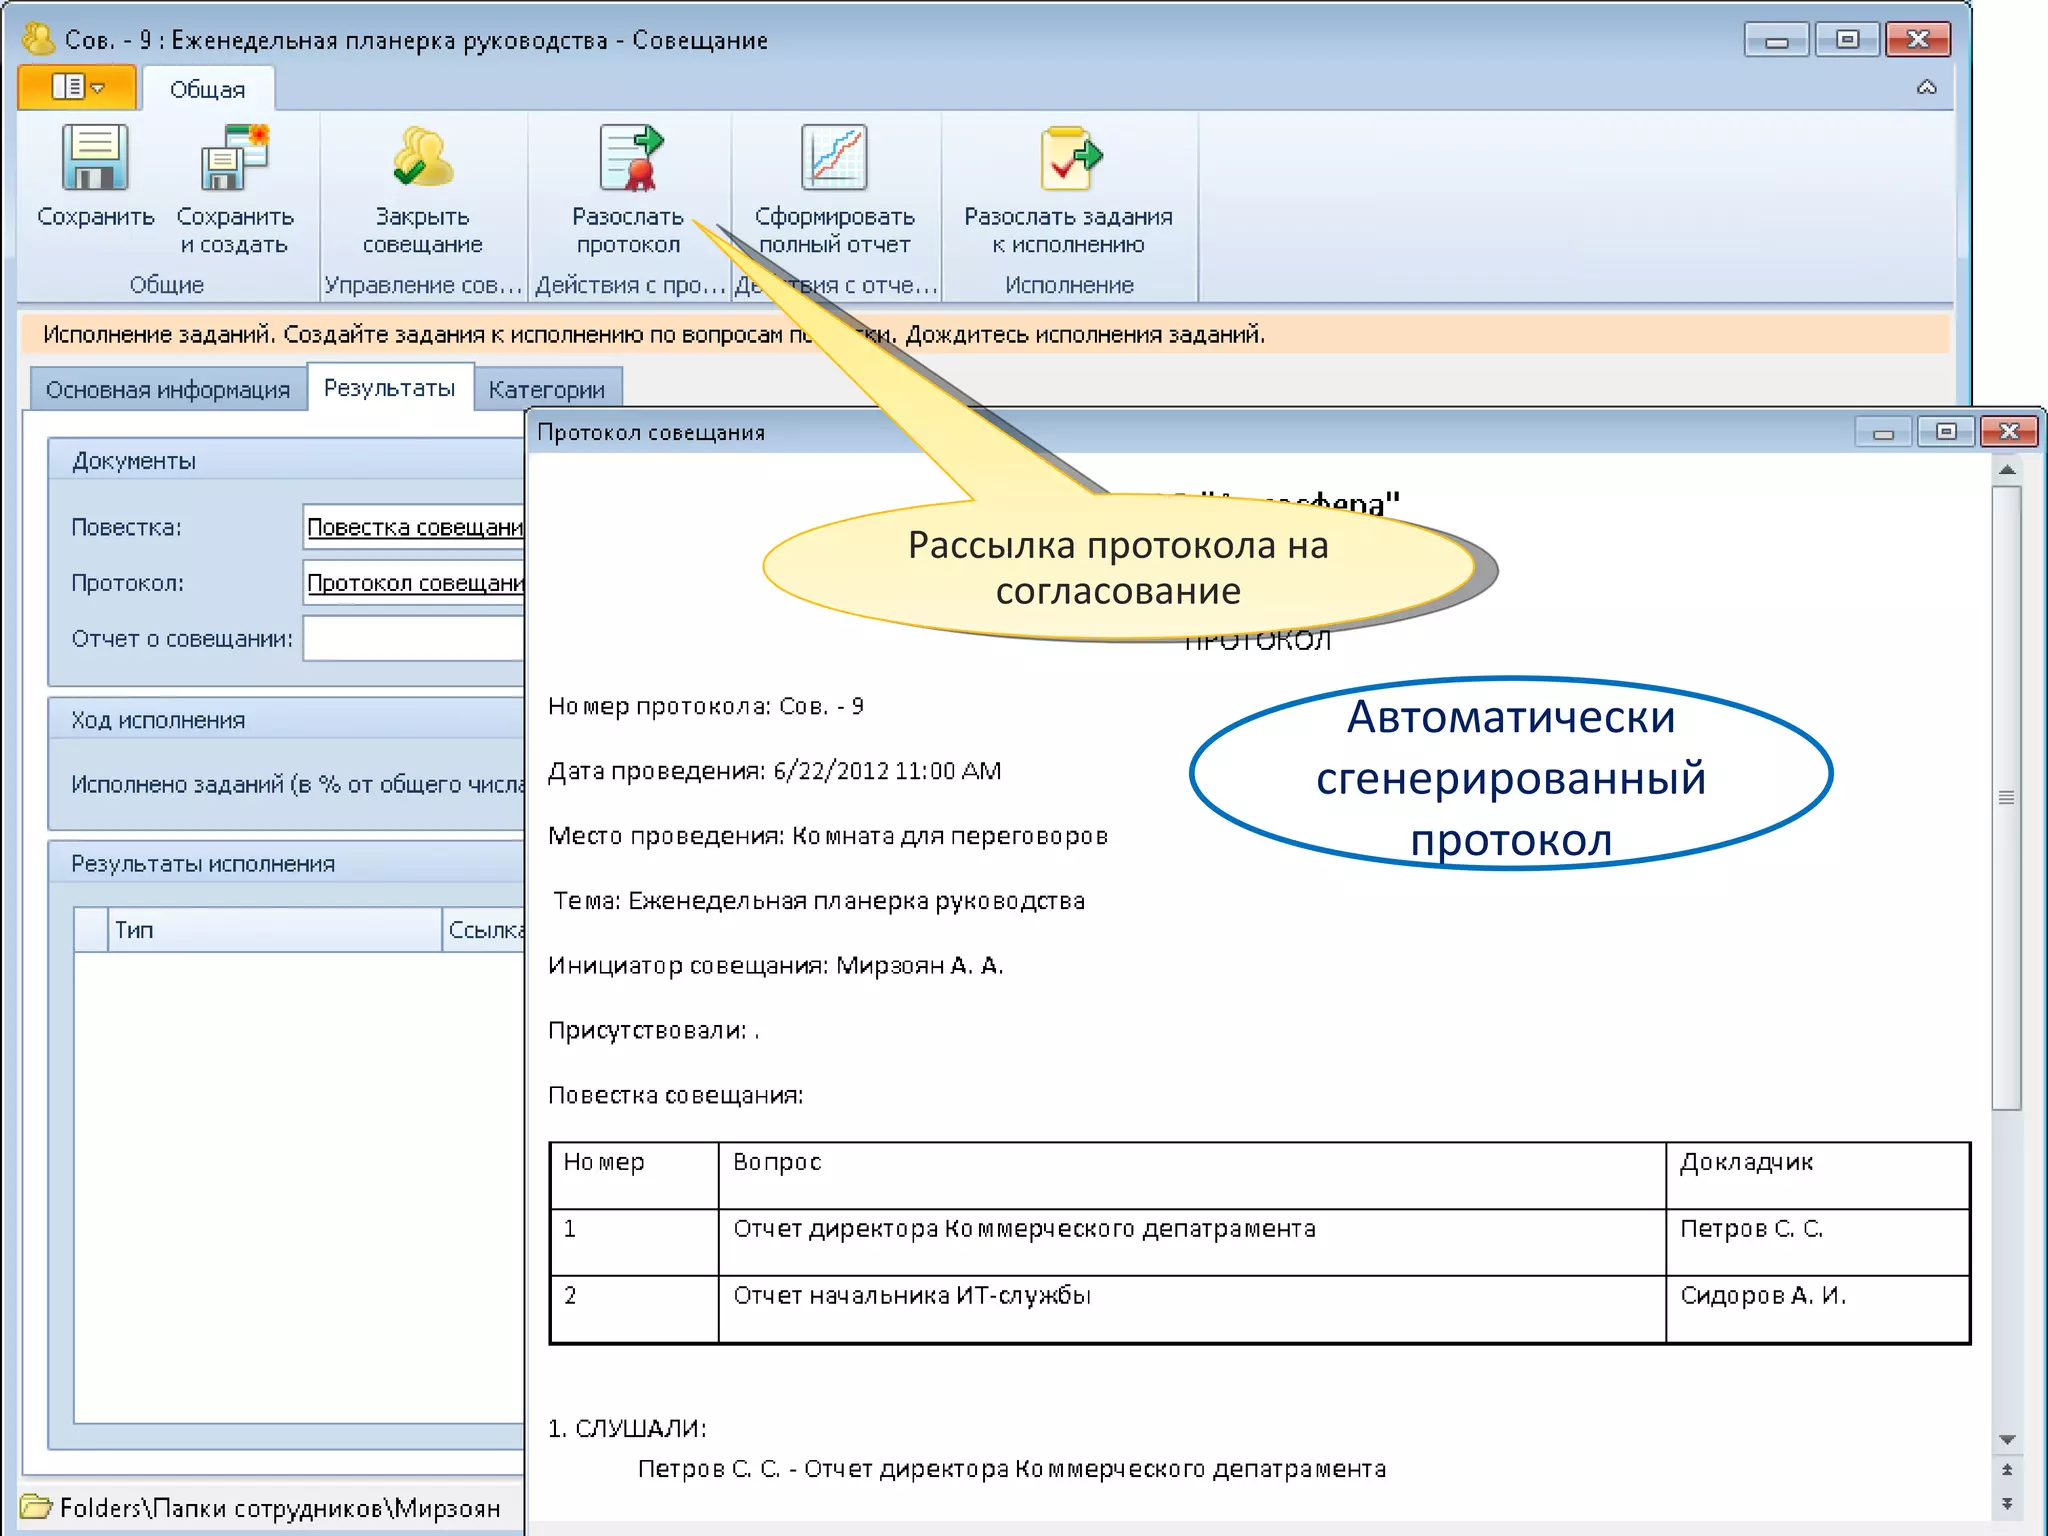Click the Сохранить (Save) icon
The height and width of the screenshot is (1536, 2048).
(95, 158)
